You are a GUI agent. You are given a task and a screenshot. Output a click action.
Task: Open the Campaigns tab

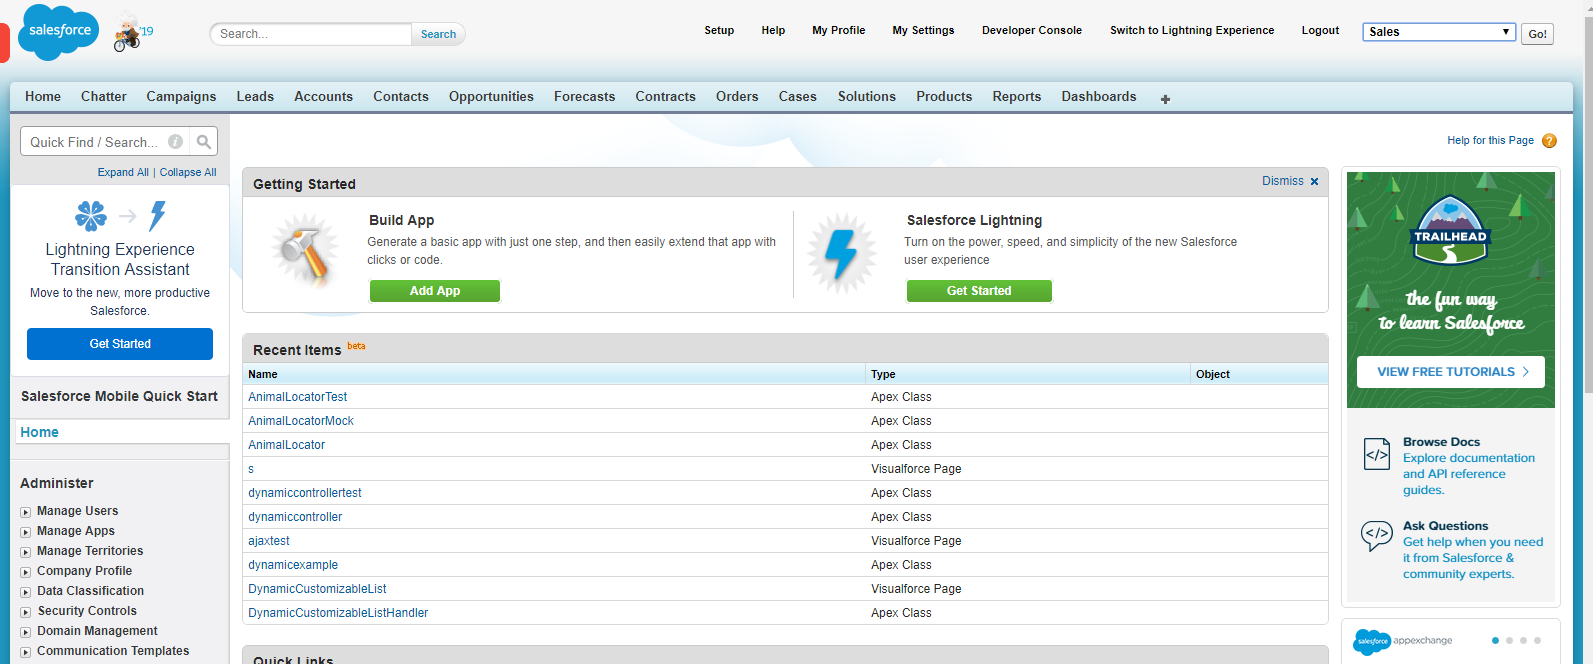(181, 97)
